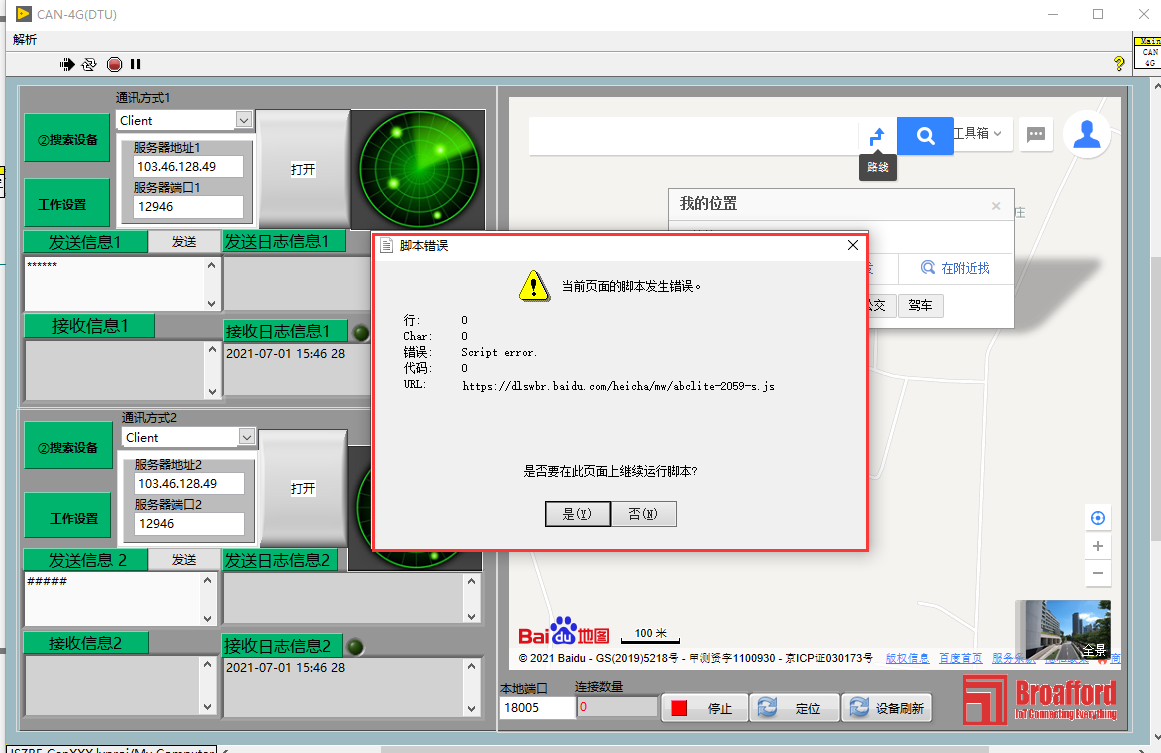Click the blue magnifier search icon

(x=924, y=136)
